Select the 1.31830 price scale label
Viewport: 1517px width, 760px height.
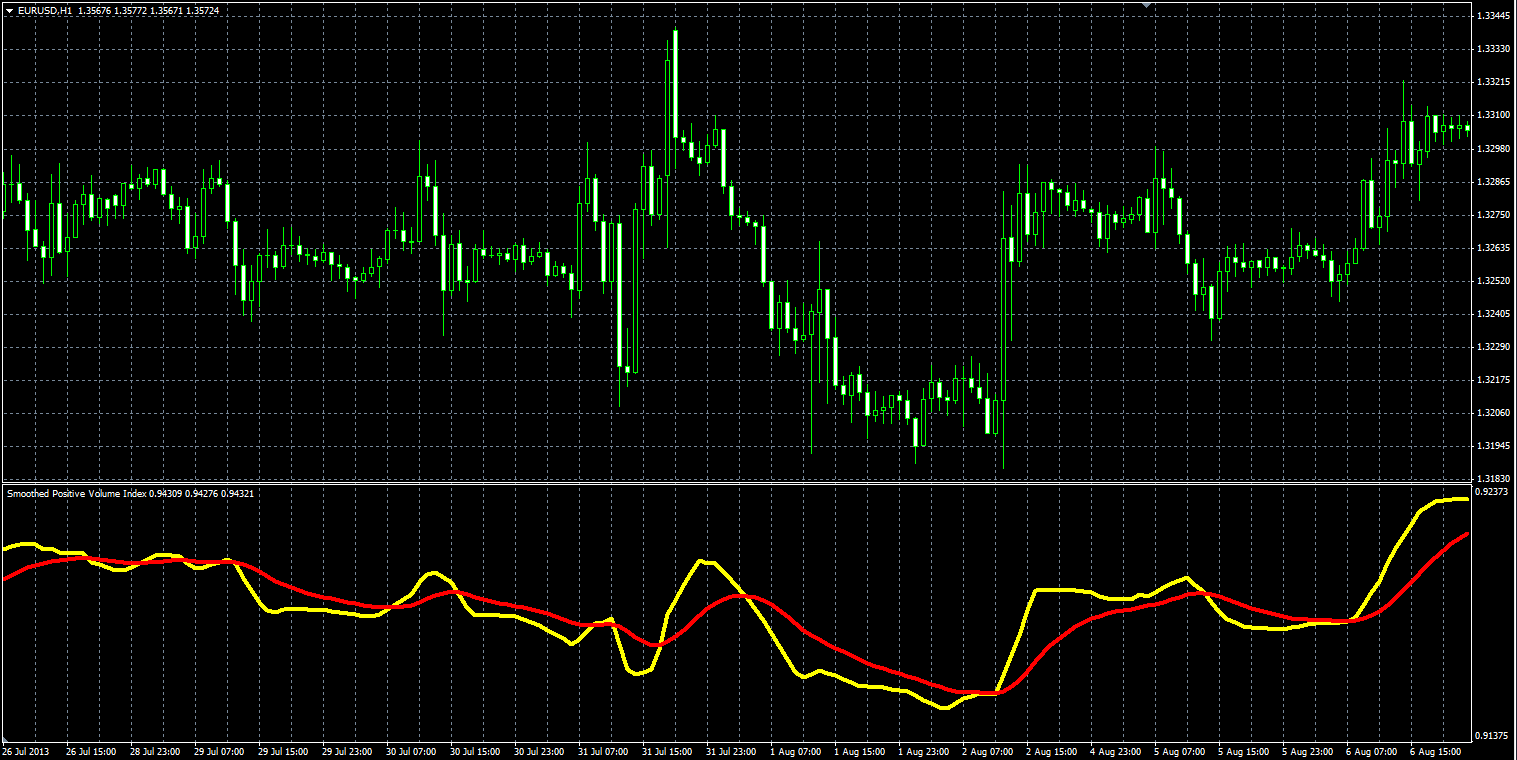1493,479
